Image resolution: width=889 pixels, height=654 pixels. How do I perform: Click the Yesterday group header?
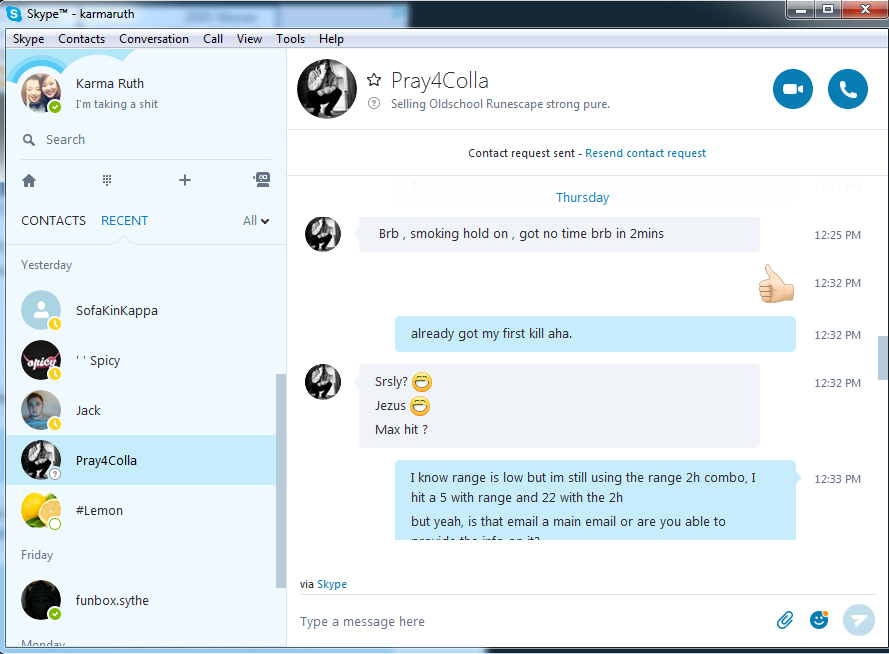(46, 265)
